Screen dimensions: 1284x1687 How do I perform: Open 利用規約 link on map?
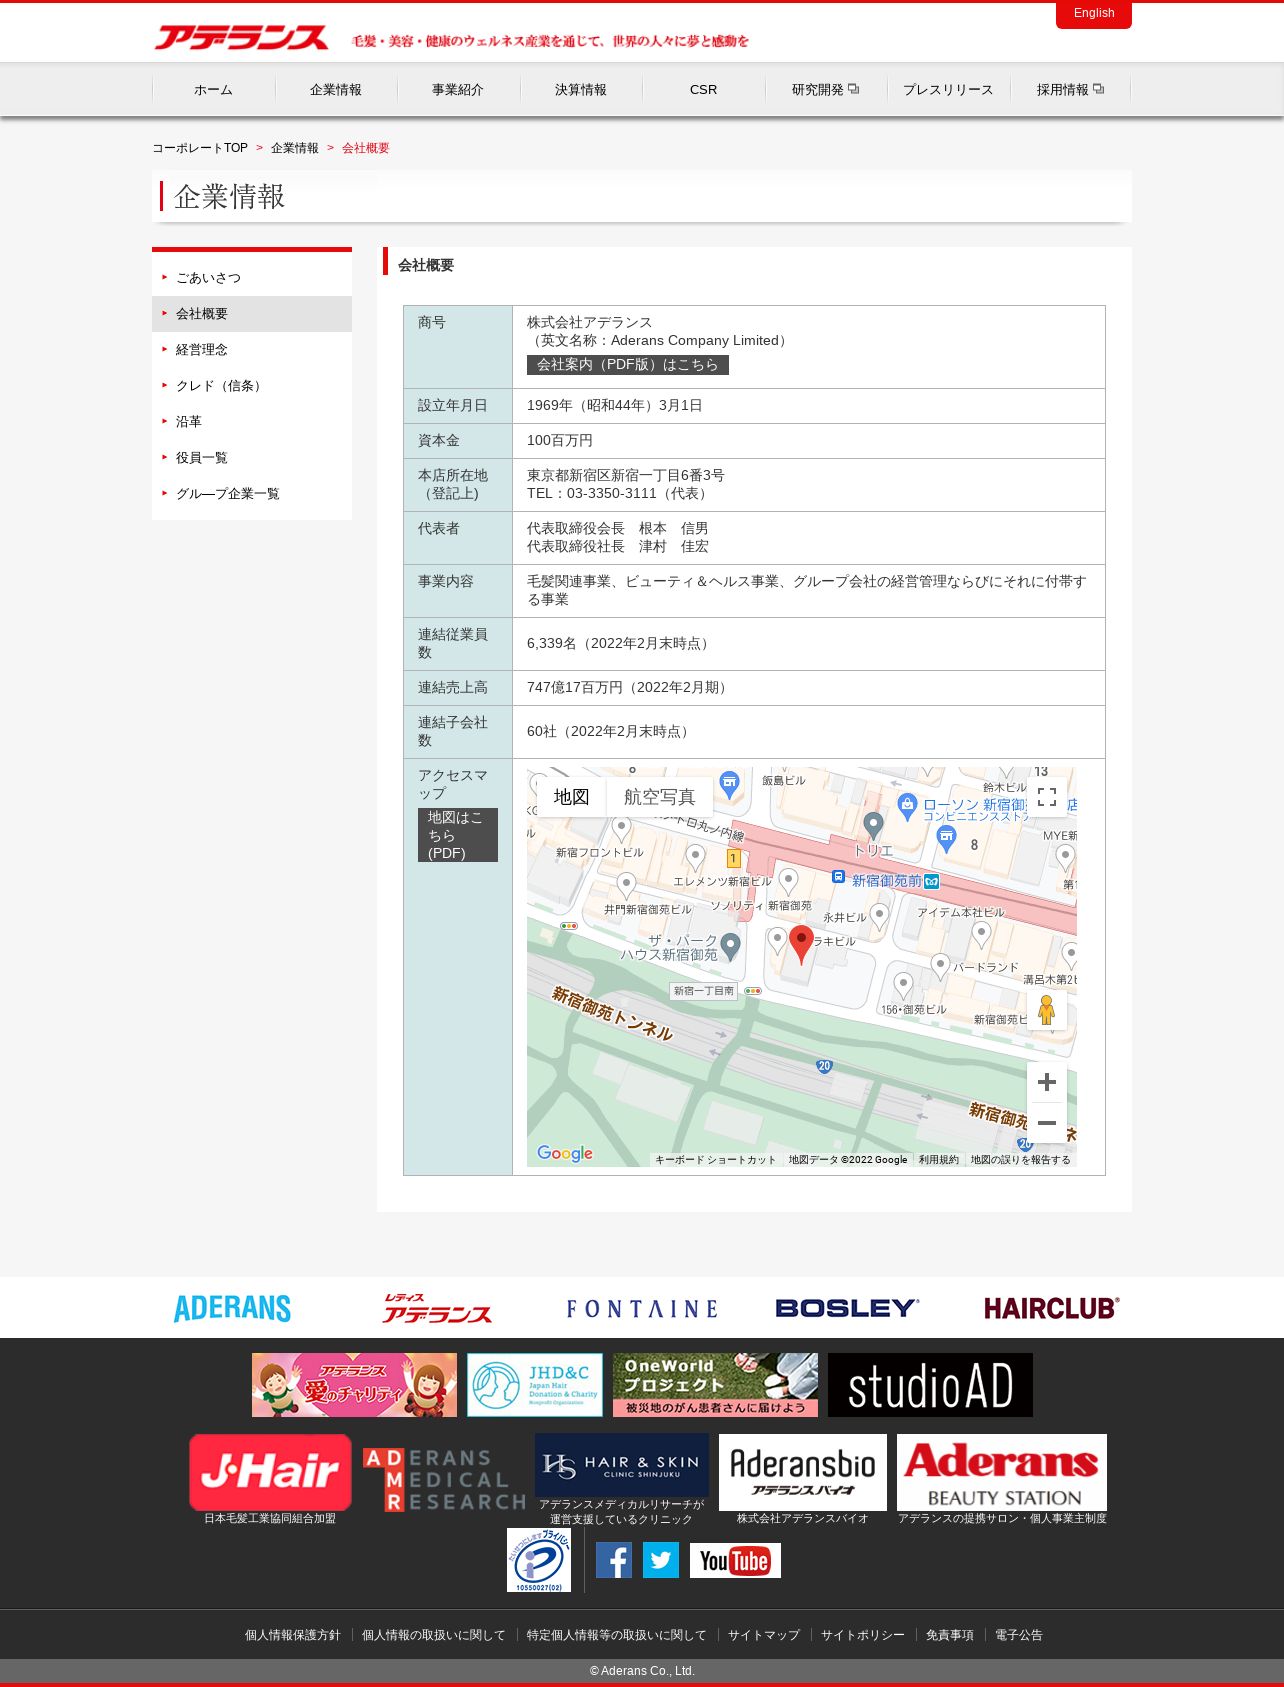[939, 1160]
